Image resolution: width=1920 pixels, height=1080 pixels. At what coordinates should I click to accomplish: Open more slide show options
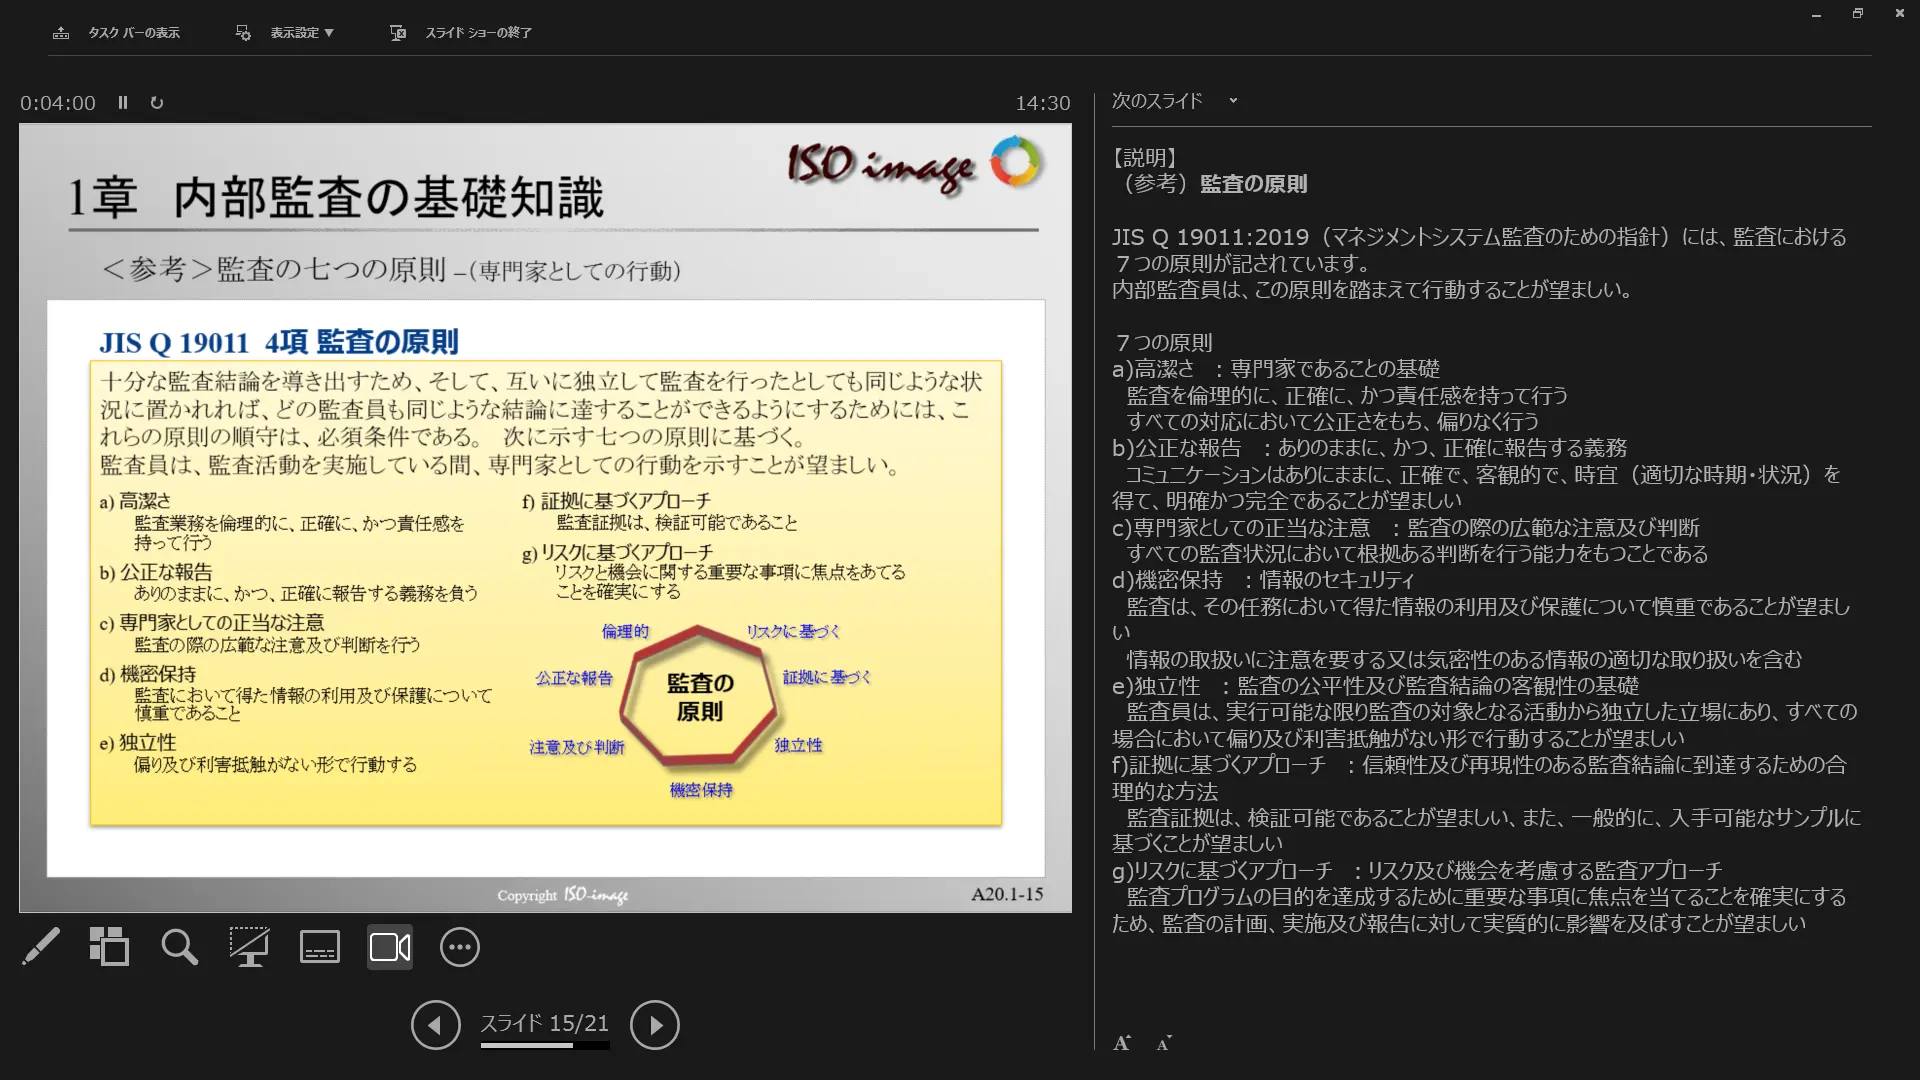coord(460,947)
